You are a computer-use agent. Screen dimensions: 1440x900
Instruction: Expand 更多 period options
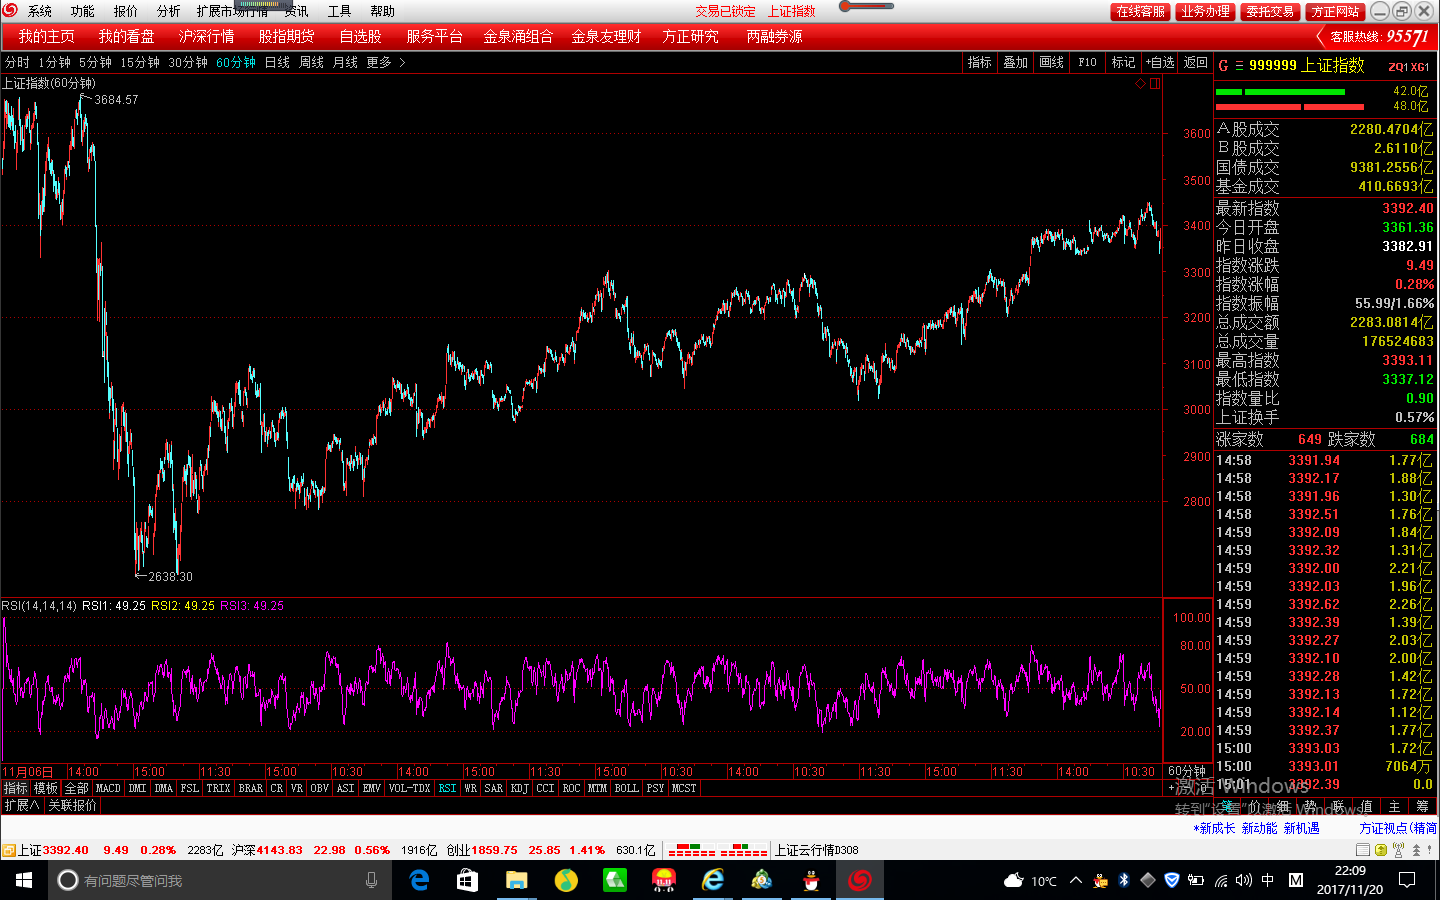[x=385, y=62]
